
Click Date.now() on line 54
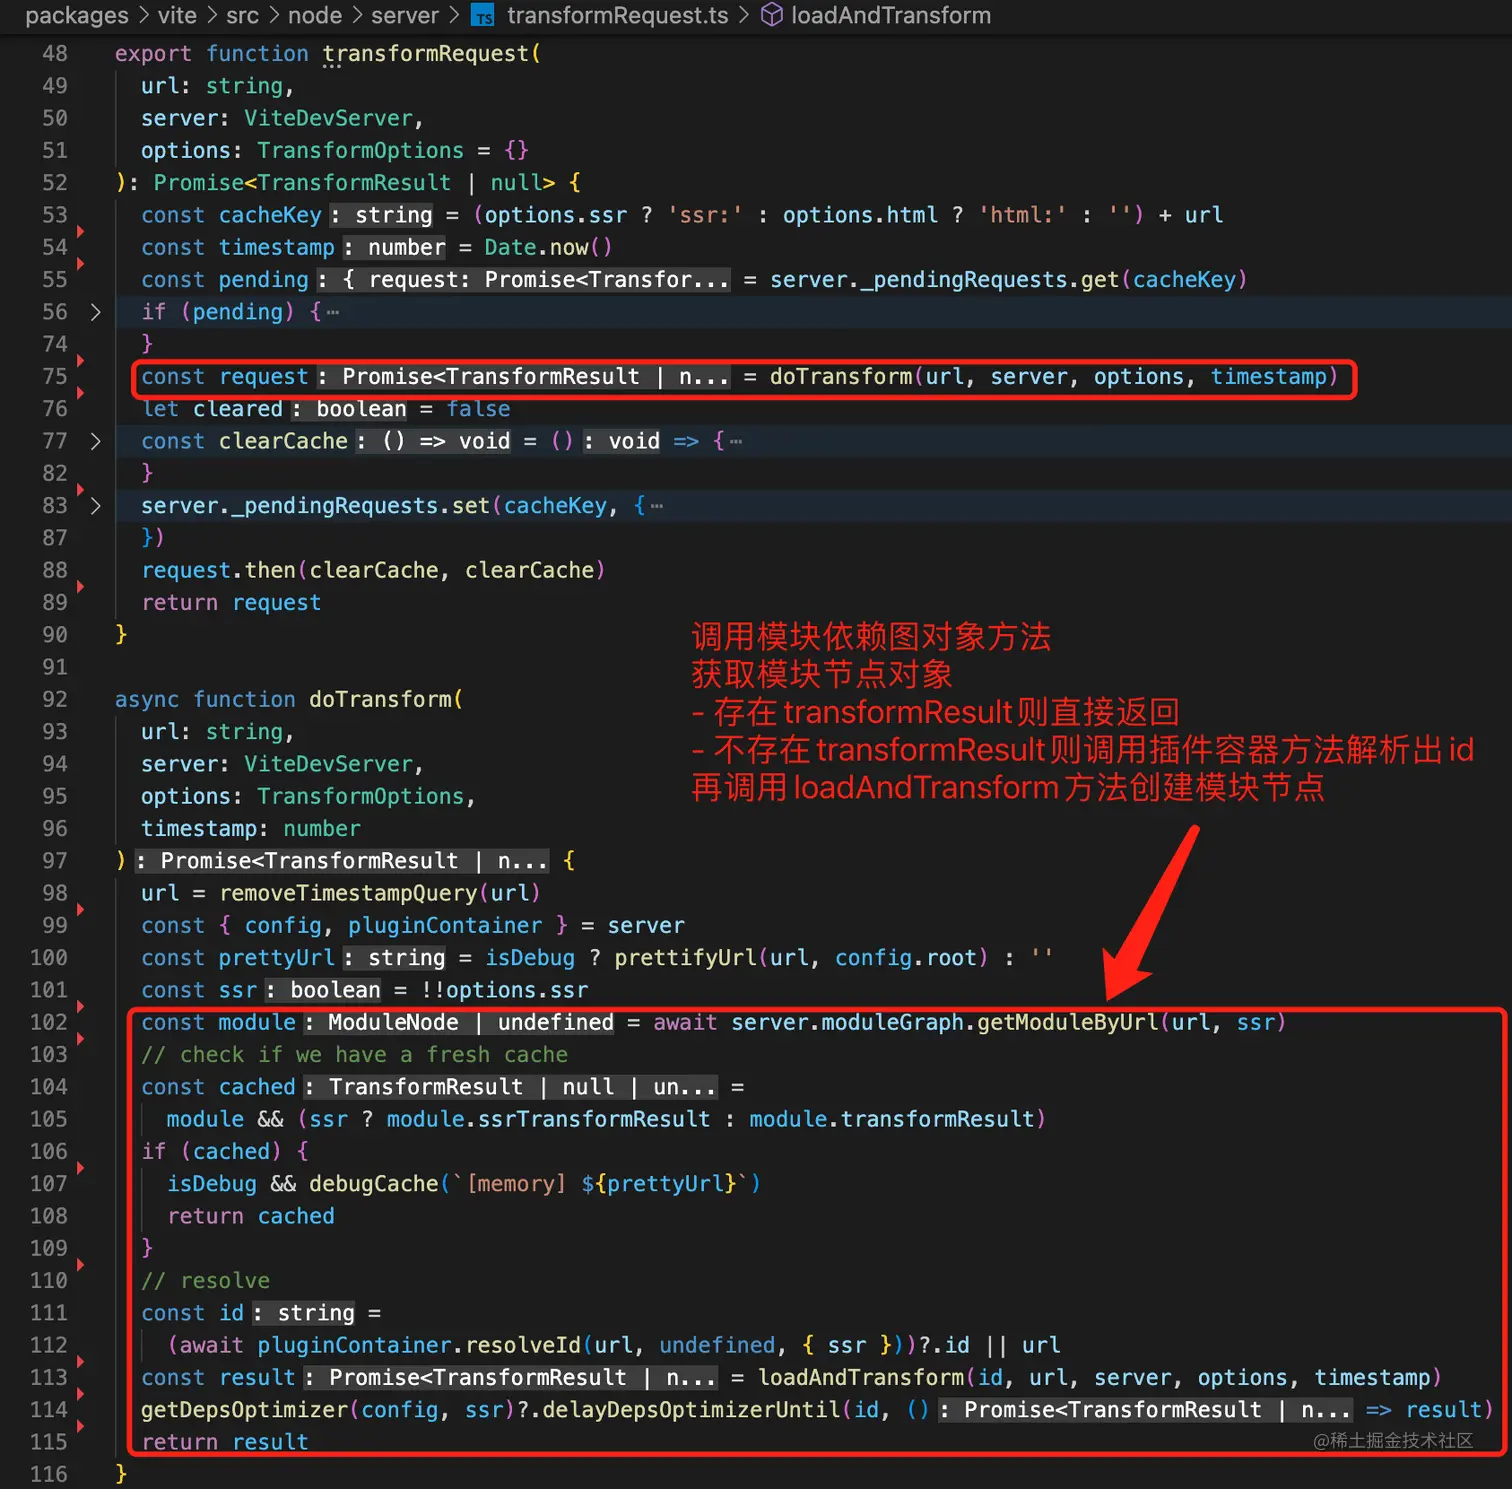(548, 248)
